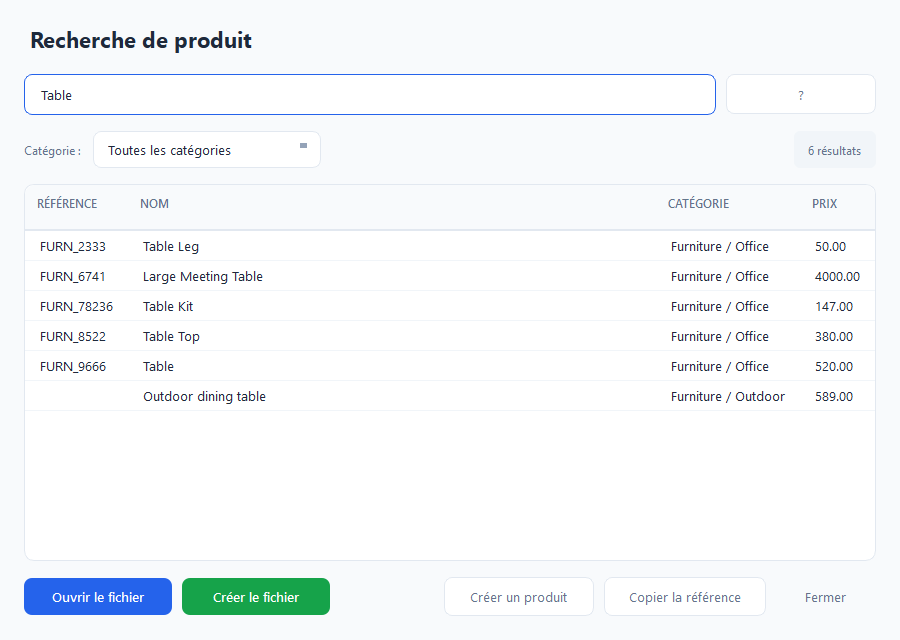
Task: Select reference FURN_8522
Action: pos(73,336)
